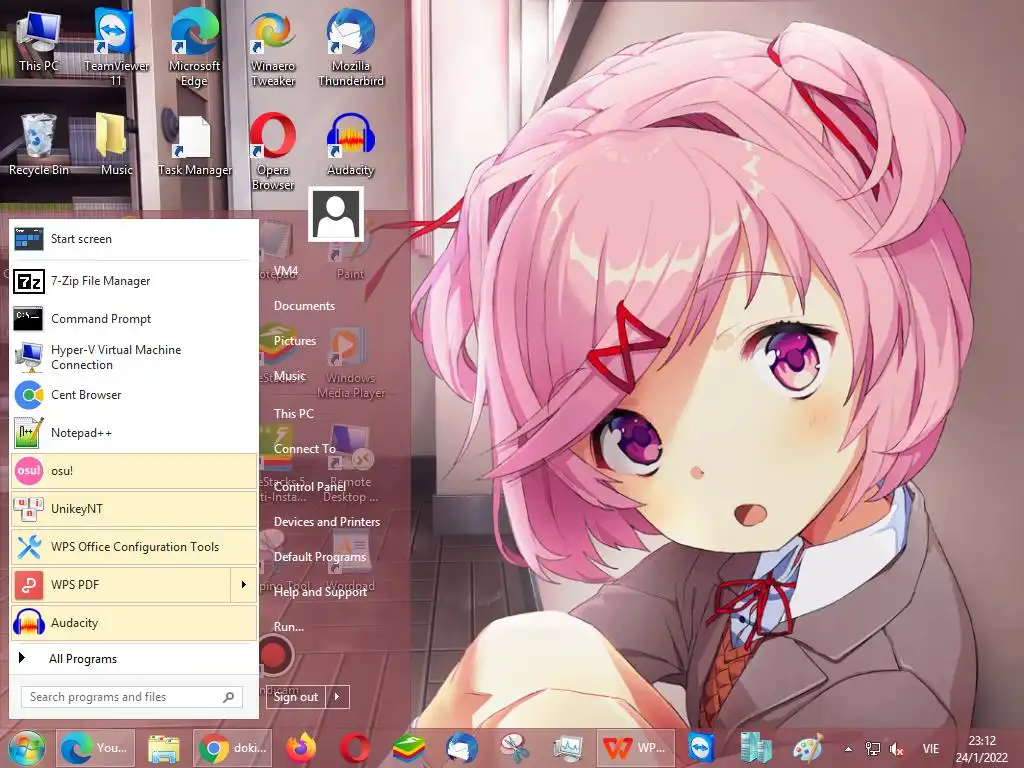Viewport: 1024px width, 768px height.
Task: Show hidden system tray icons
Action: click(x=848, y=749)
